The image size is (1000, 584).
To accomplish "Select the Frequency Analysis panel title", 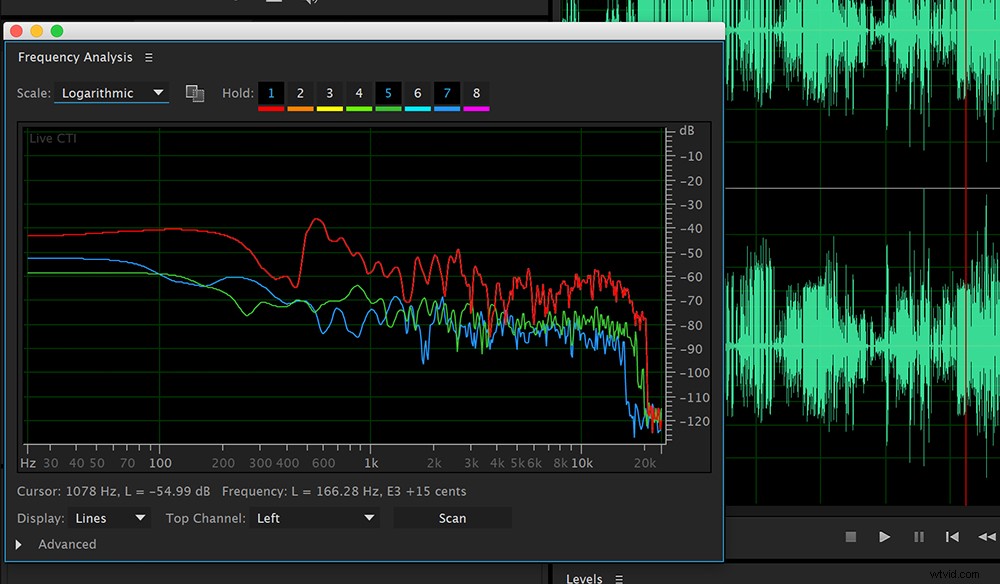I will 74,57.
